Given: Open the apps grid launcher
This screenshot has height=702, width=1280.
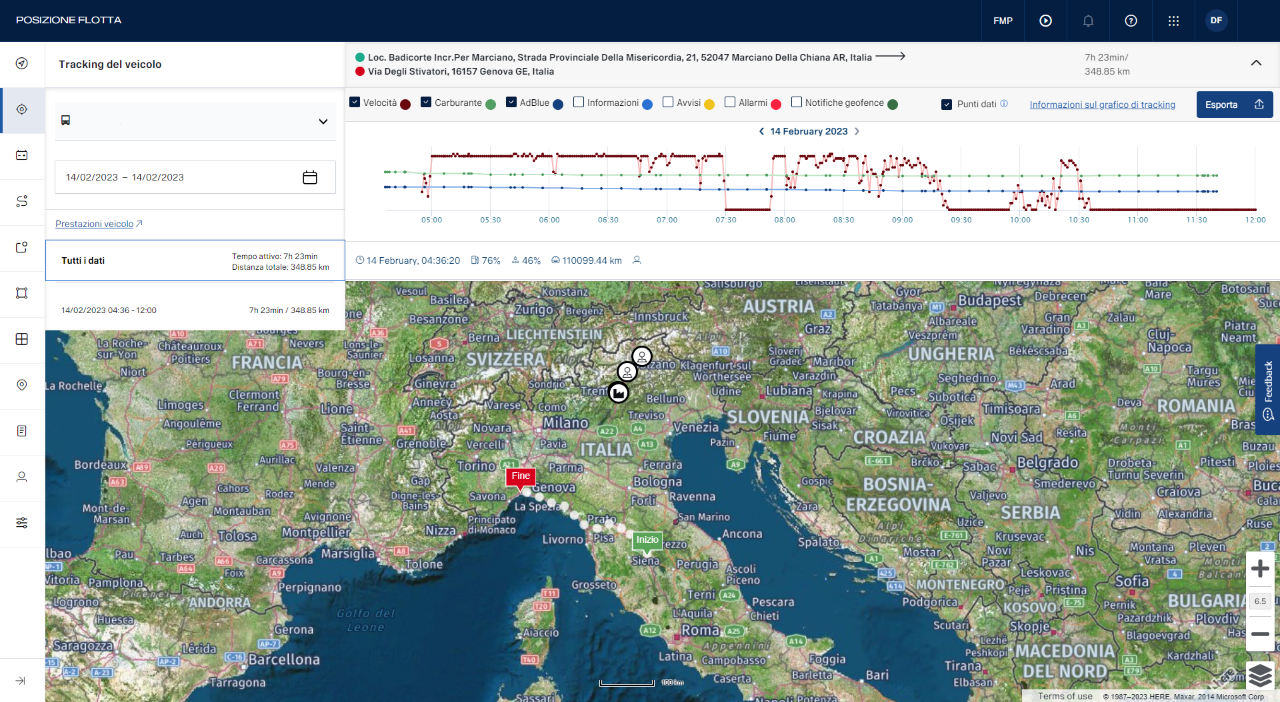Looking at the screenshot, I should [x=1174, y=20].
